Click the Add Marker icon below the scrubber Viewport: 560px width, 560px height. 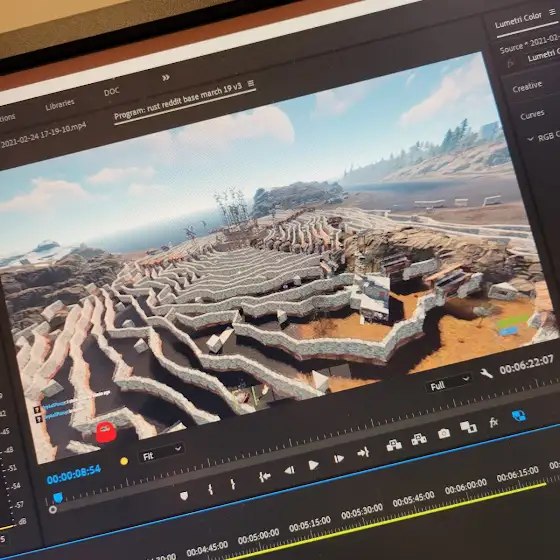[x=184, y=495]
